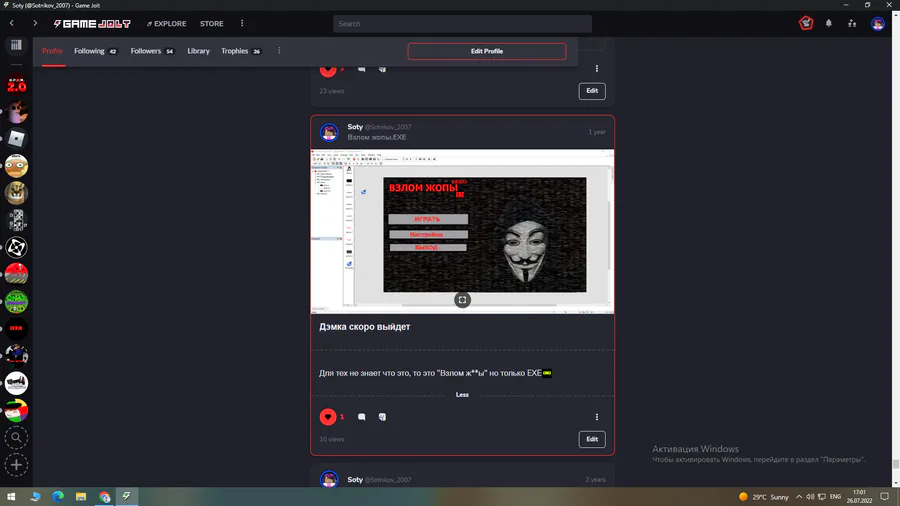Switch the ENG input language
This screenshot has width=900, height=506.
(x=835, y=497)
